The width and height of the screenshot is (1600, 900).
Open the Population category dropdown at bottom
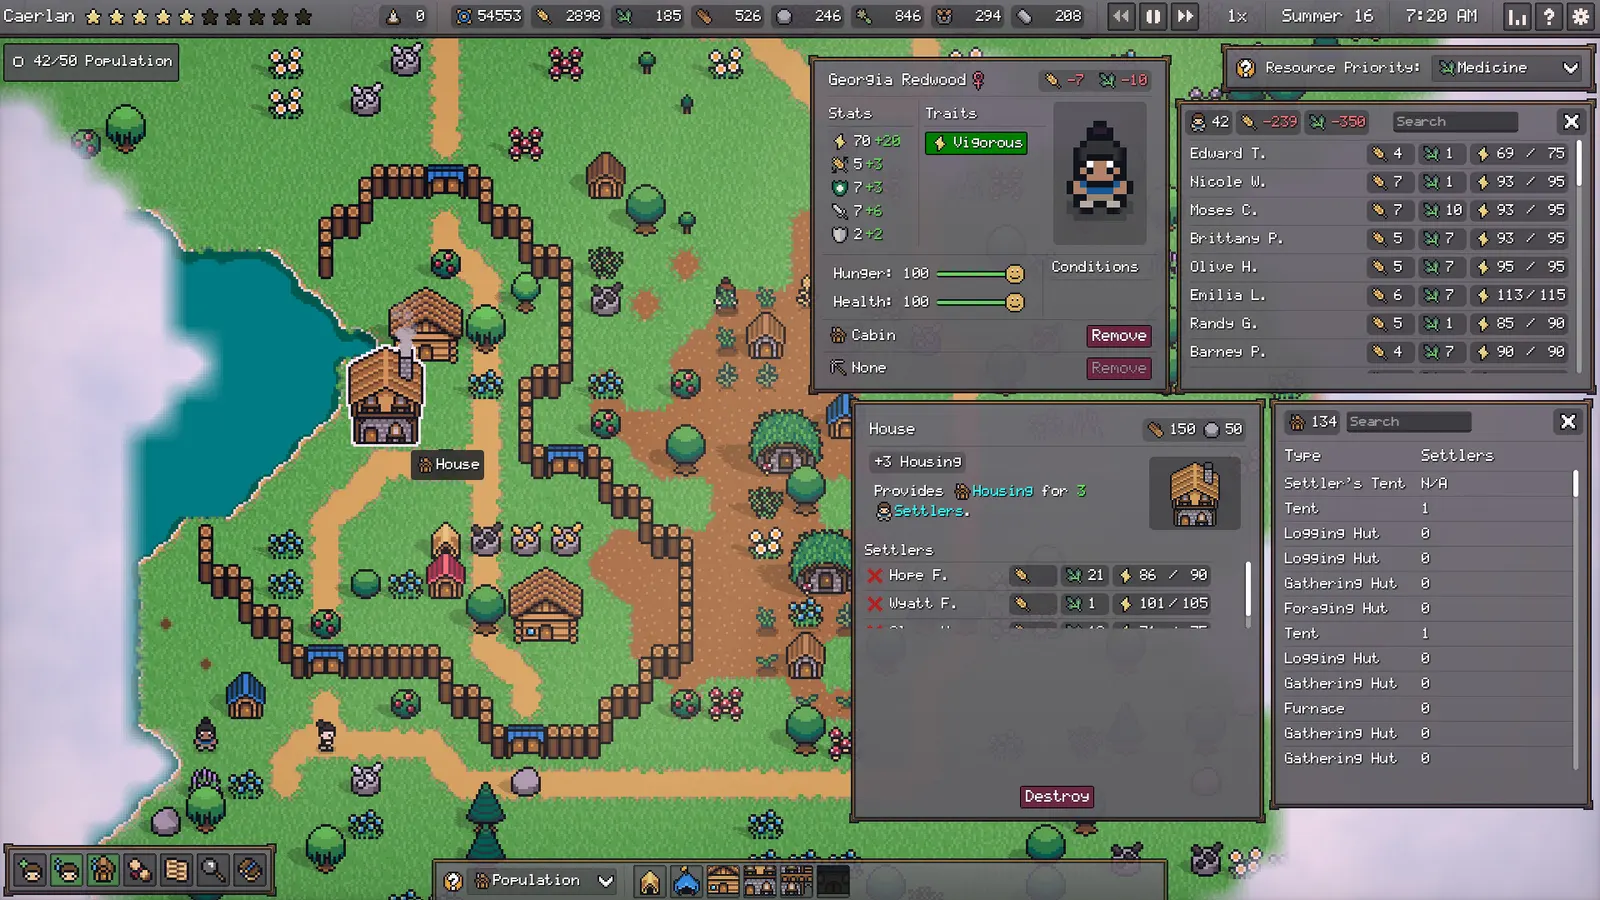pyautogui.click(x=543, y=880)
